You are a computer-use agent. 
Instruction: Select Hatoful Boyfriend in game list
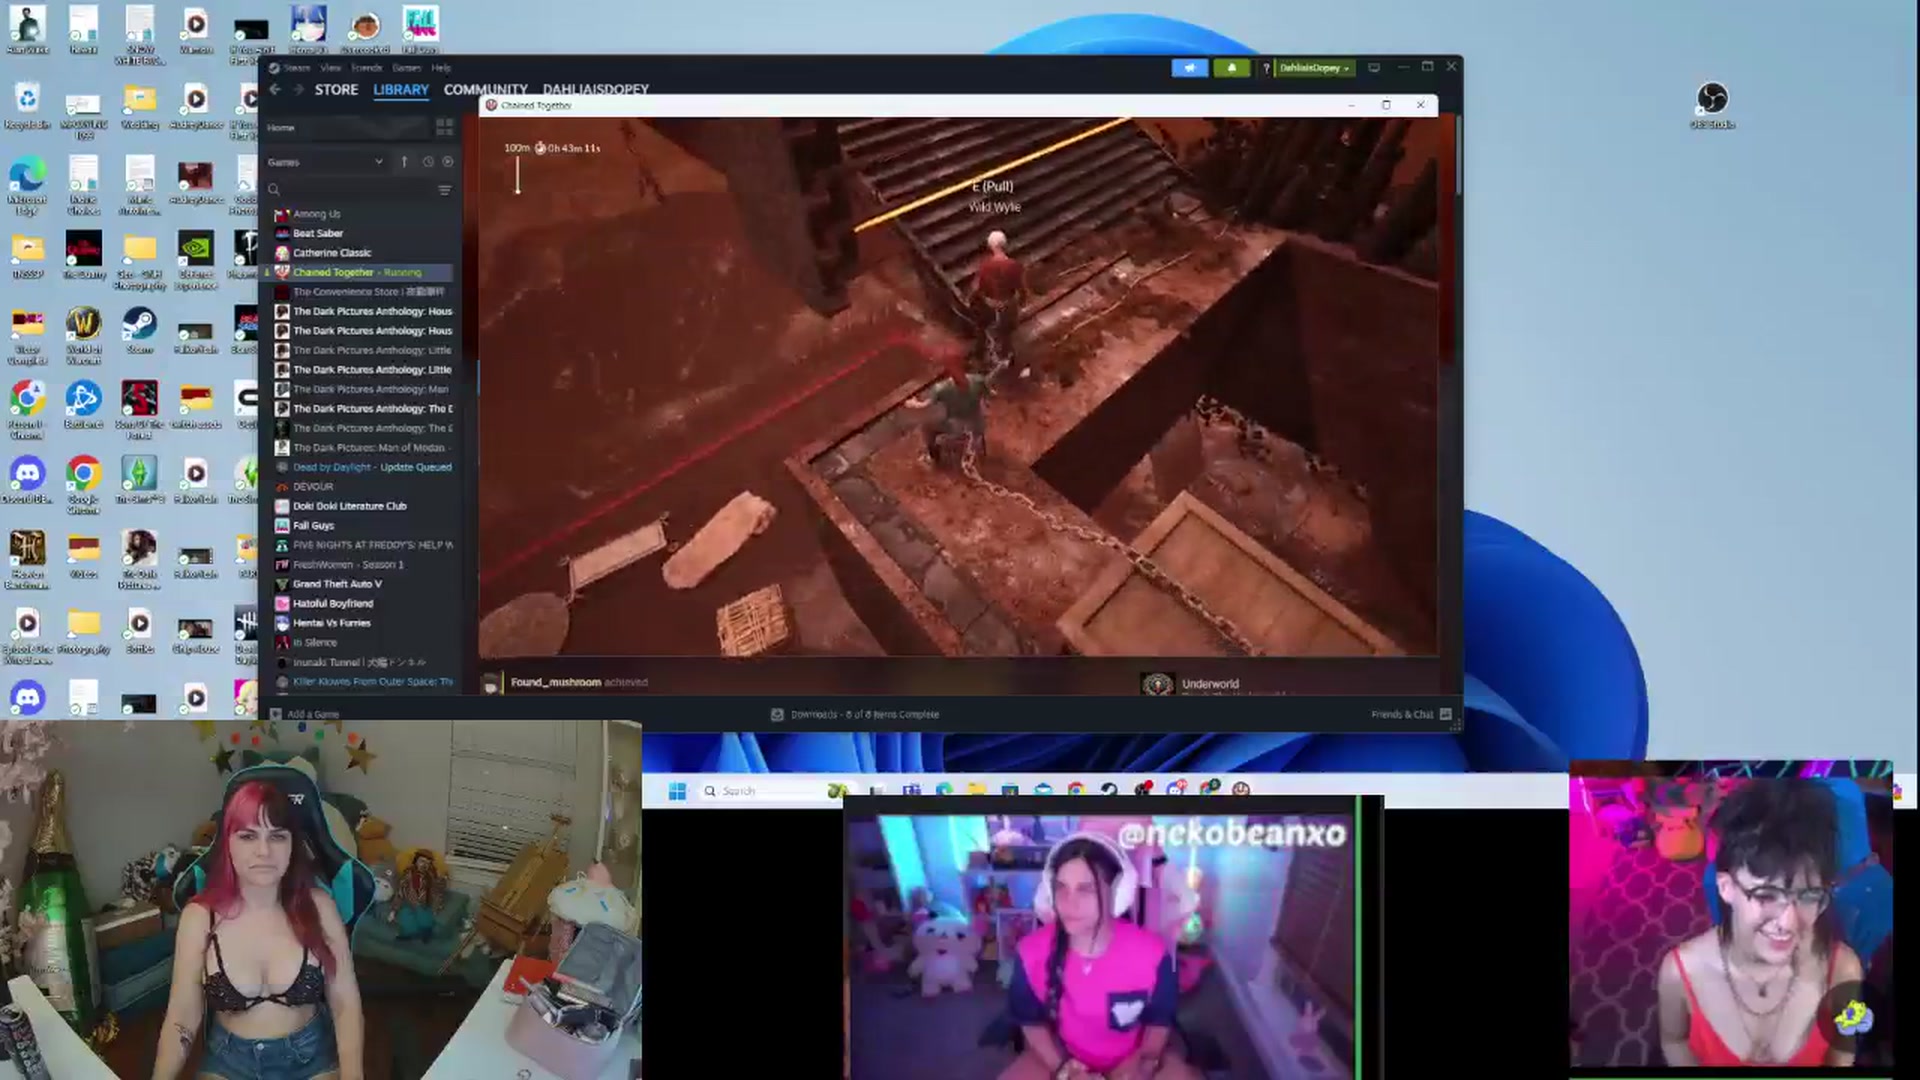click(x=333, y=604)
